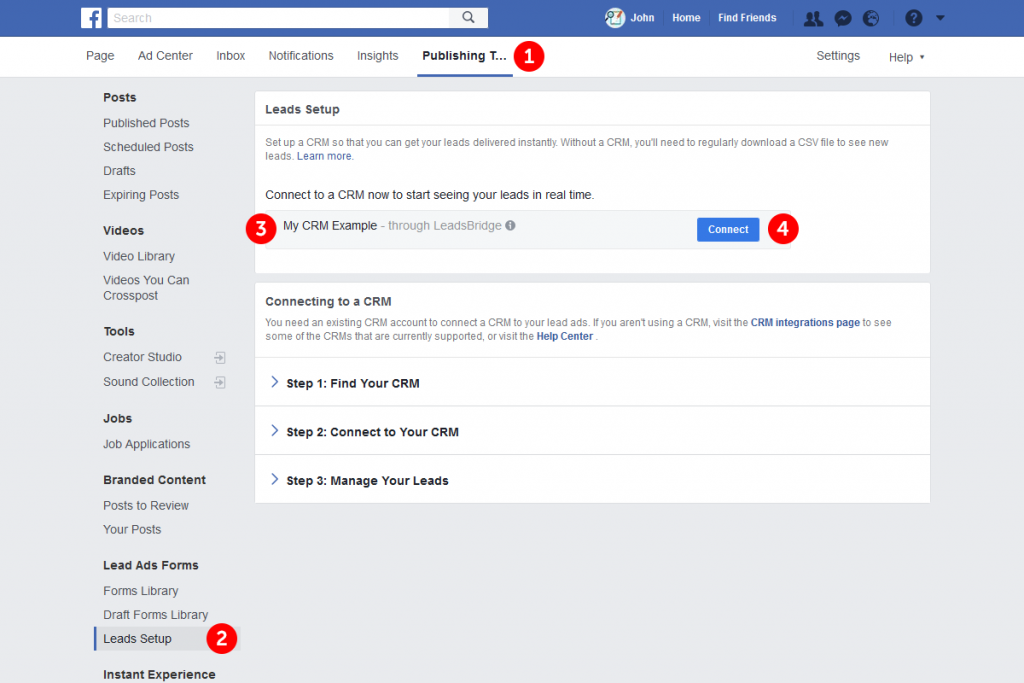The height and width of the screenshot is (683, 1024).
Task: Select Posts to Review in sidebar
Action: pos(146,505)
